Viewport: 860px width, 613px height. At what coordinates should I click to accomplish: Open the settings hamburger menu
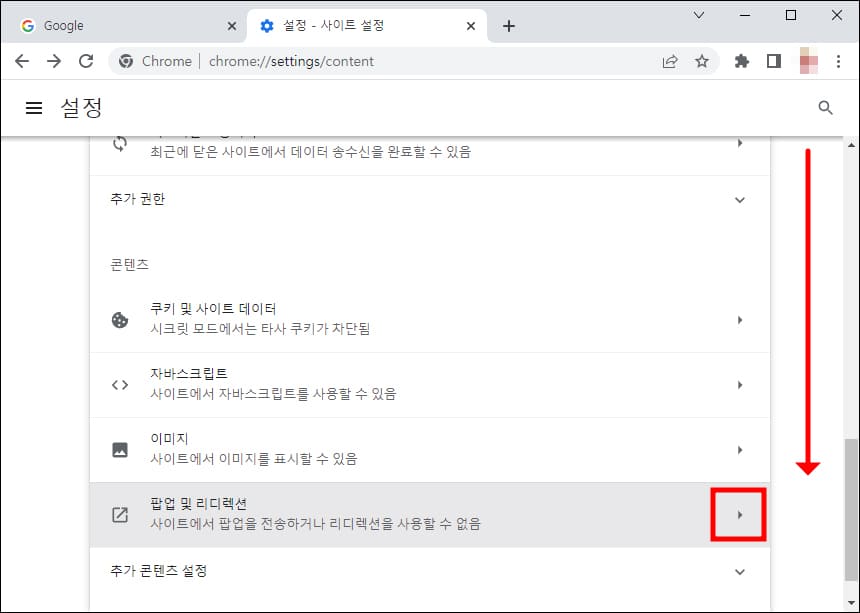coord(34,107)
